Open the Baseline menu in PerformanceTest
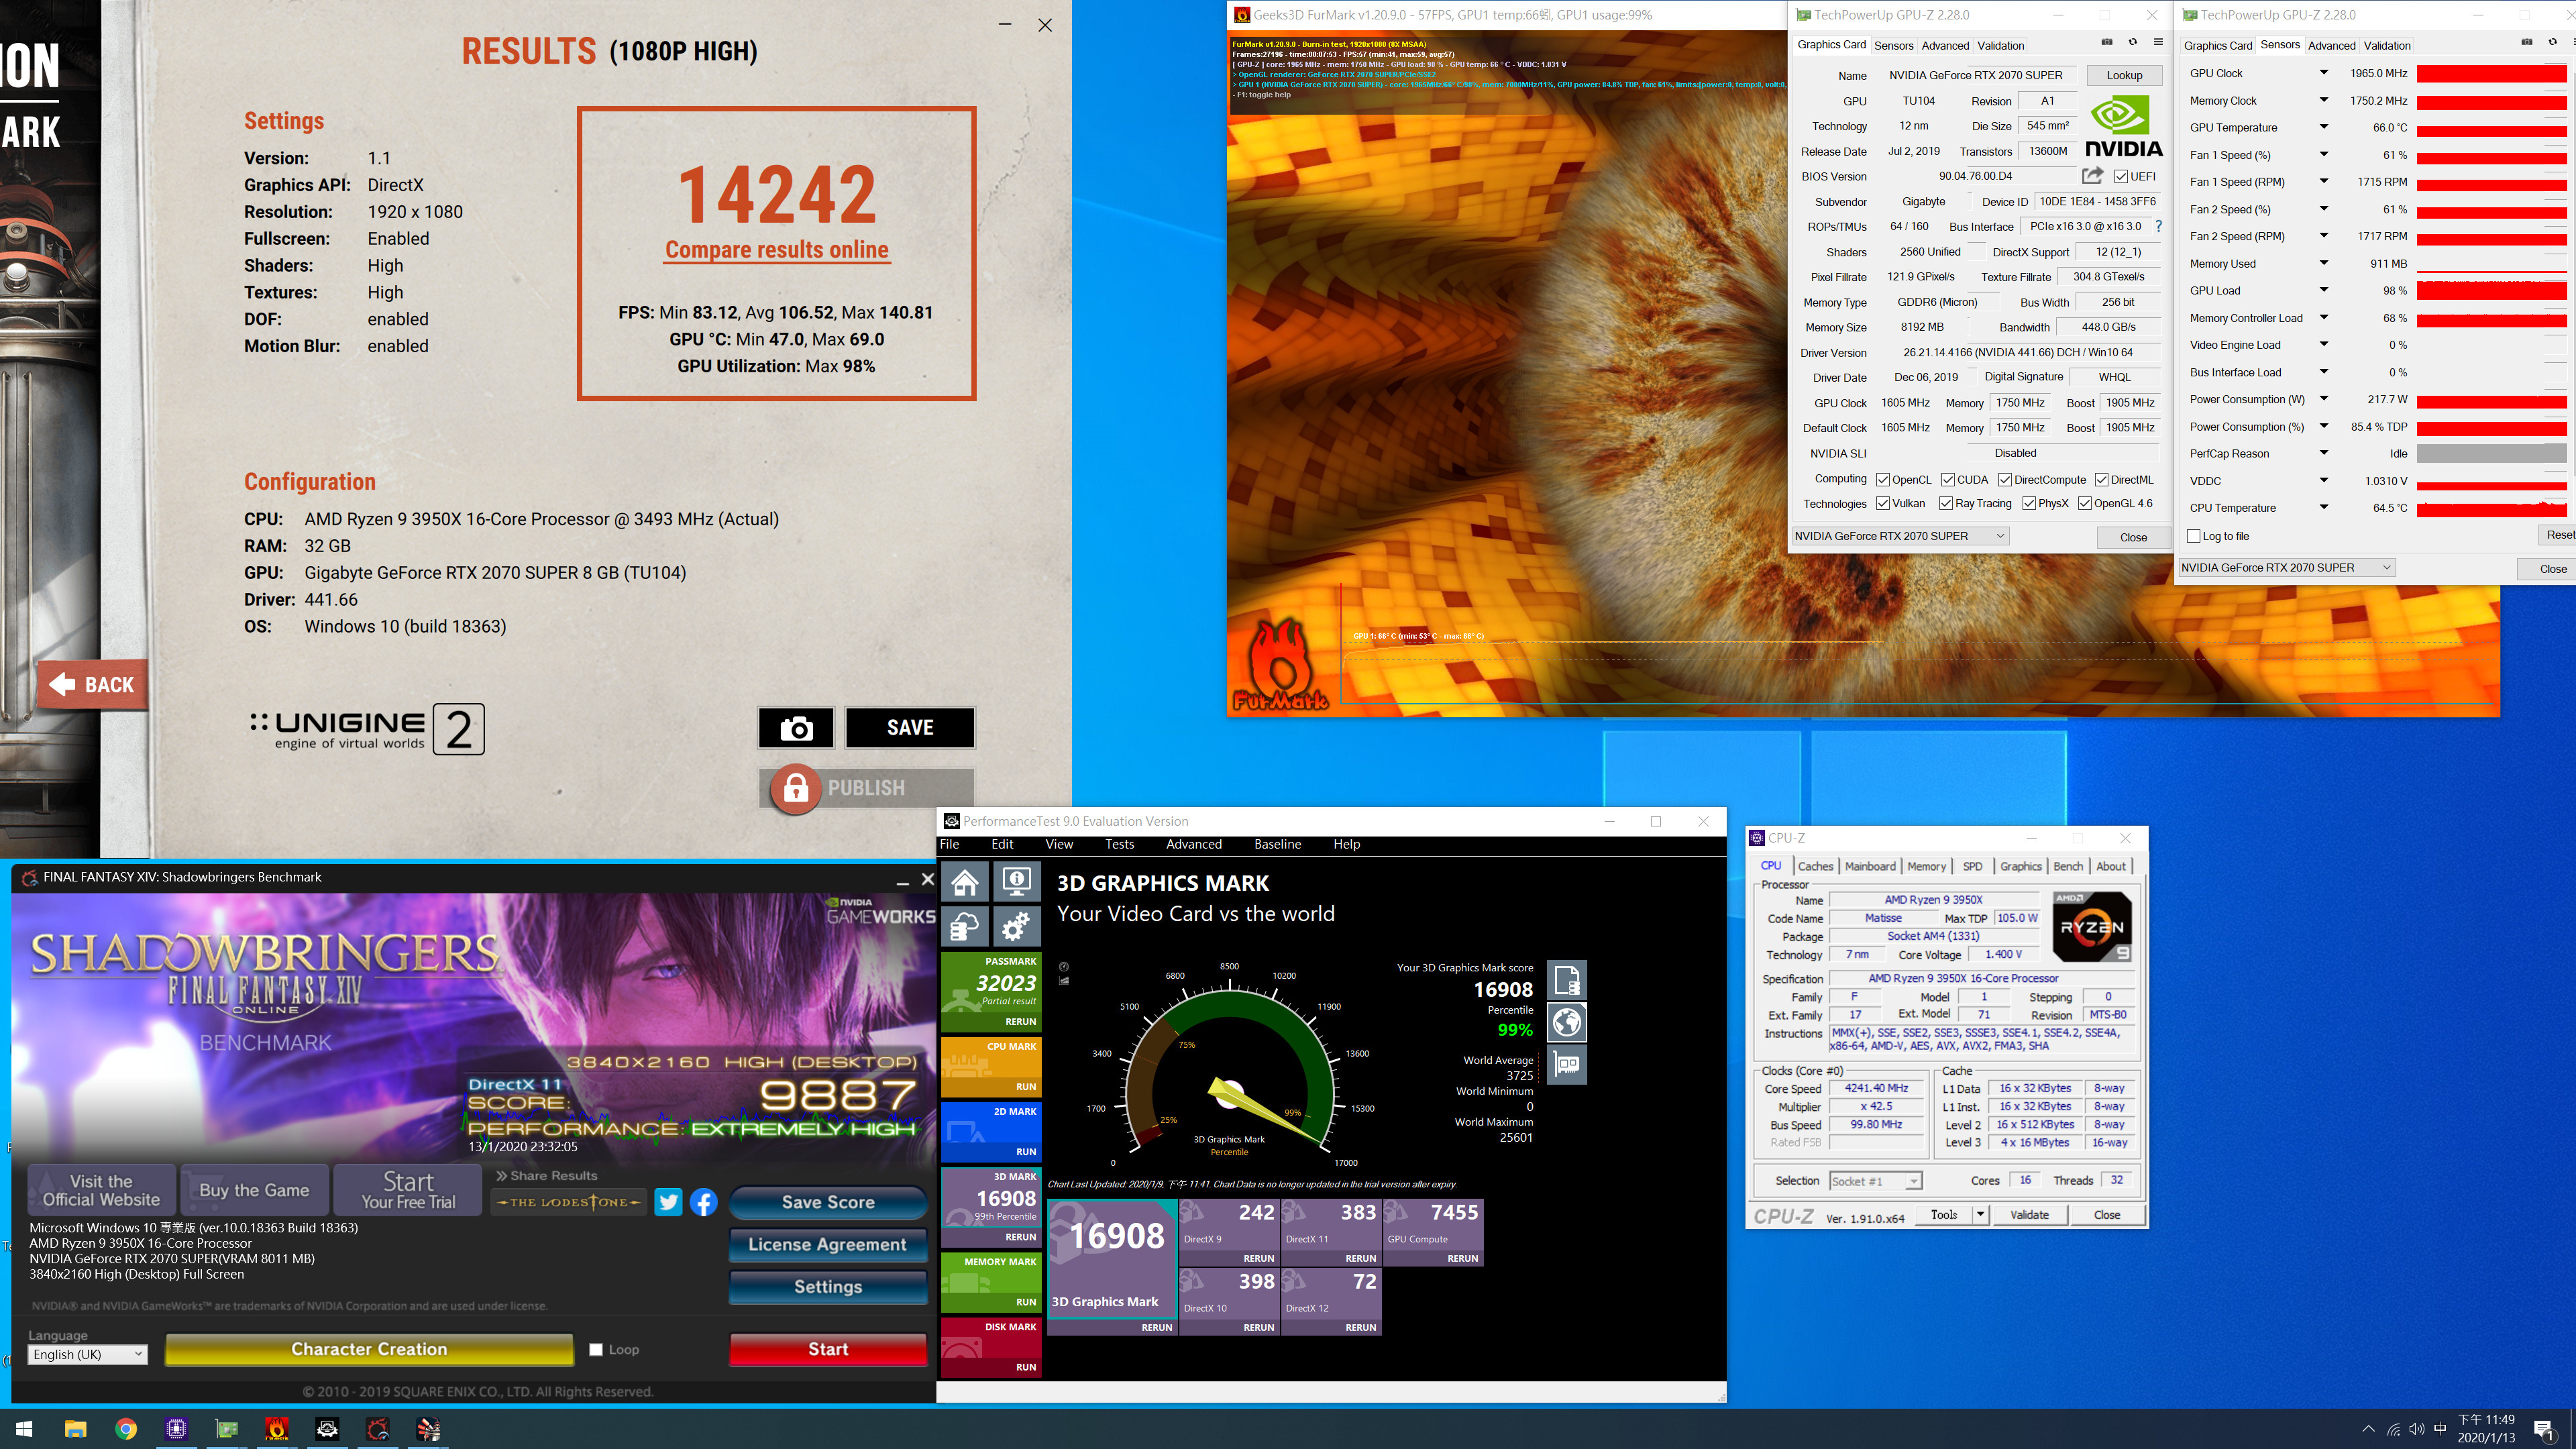 [x=1277, y=844]
